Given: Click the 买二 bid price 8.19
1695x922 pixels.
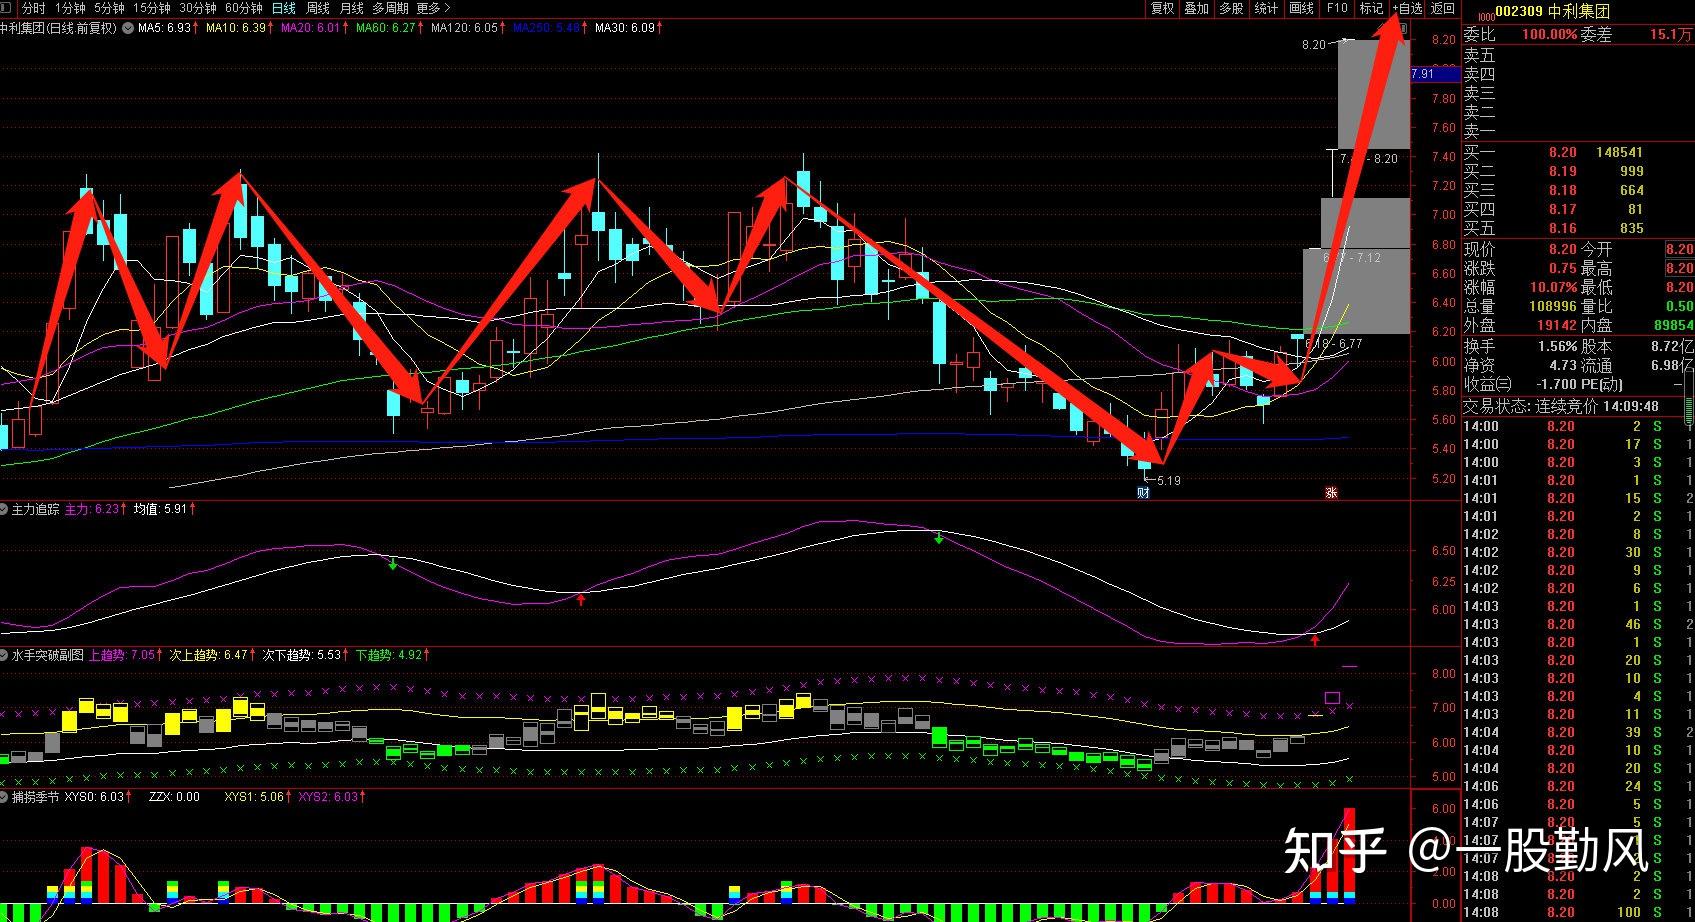Looking at the screenshot, I should click(1562, 172).
